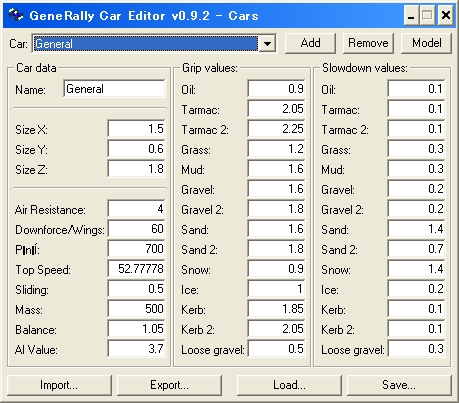Click the Load... button
The image size is (459, 403).
click(x=289, y=385)
